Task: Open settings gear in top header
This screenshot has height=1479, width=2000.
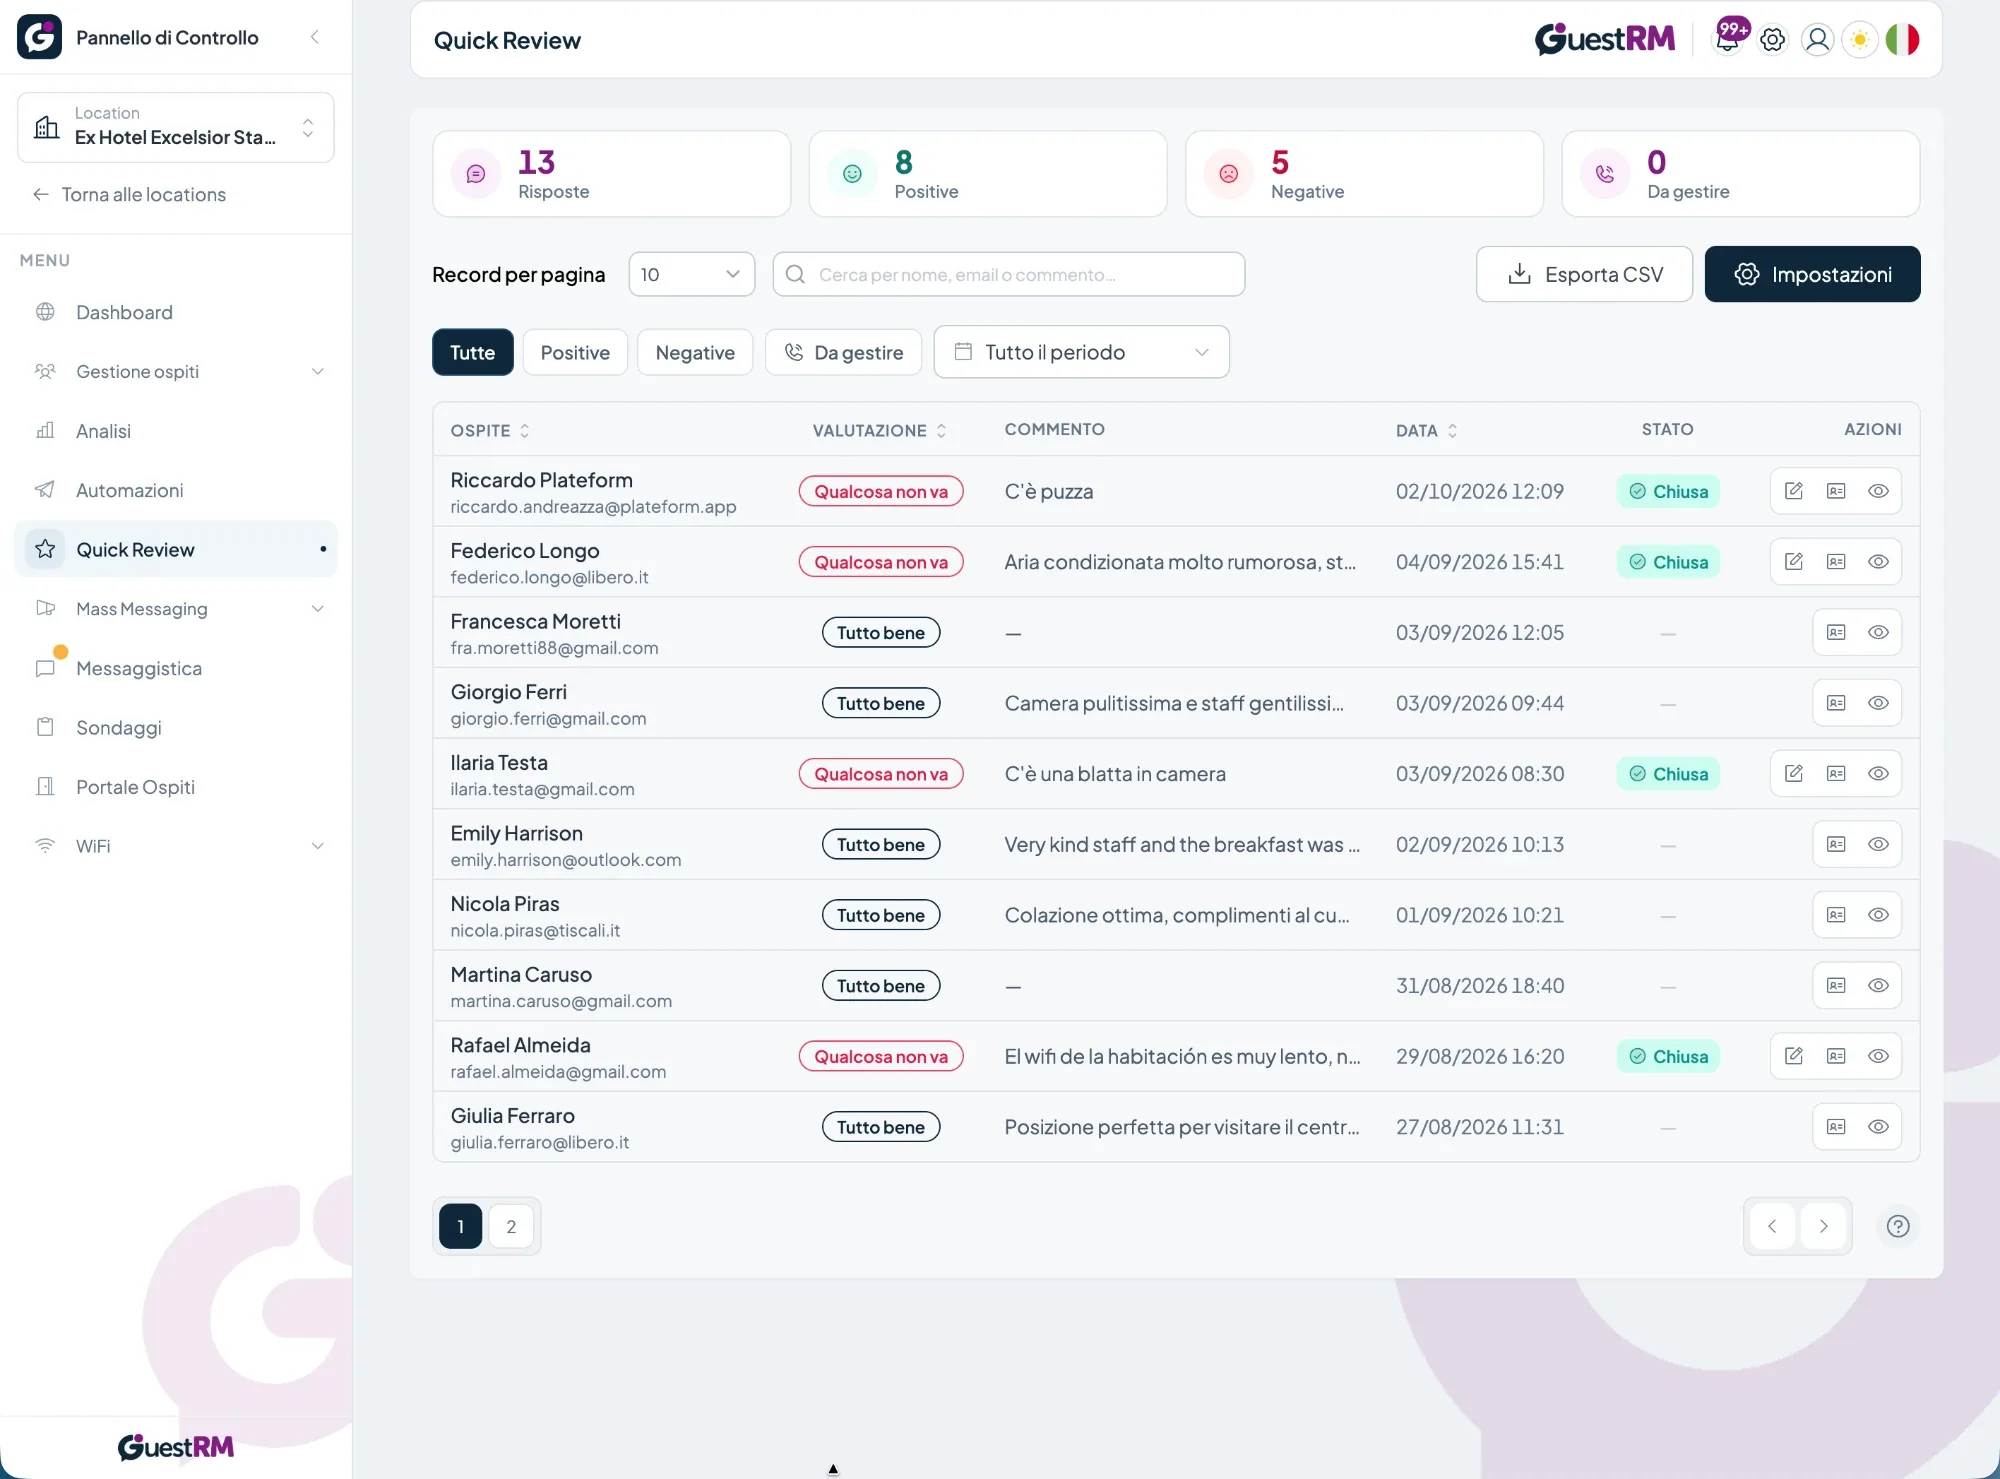Action: point(1772,39)
